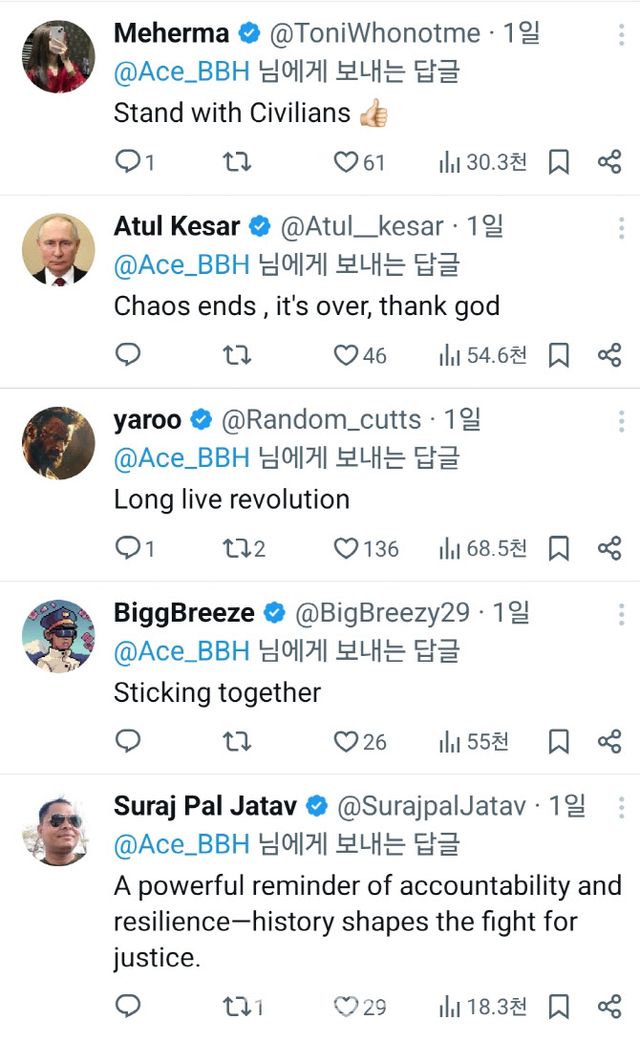Image resolution: width=640 pixels, height=1037 pixels.
Task: Open more options on Suraj Pal Jatav's reply
Action: pyautogui.click(x=622, y=807)
